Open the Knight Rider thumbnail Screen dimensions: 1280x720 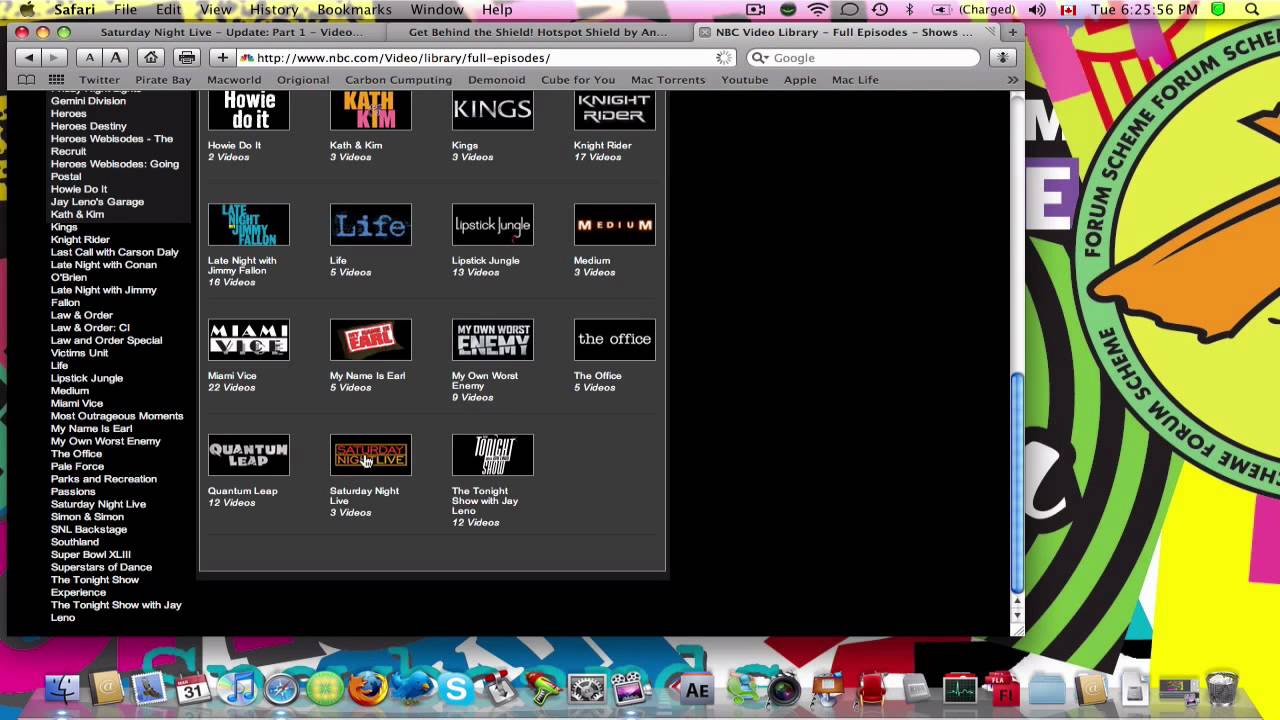pyautogui.click(x=615, y=110)
